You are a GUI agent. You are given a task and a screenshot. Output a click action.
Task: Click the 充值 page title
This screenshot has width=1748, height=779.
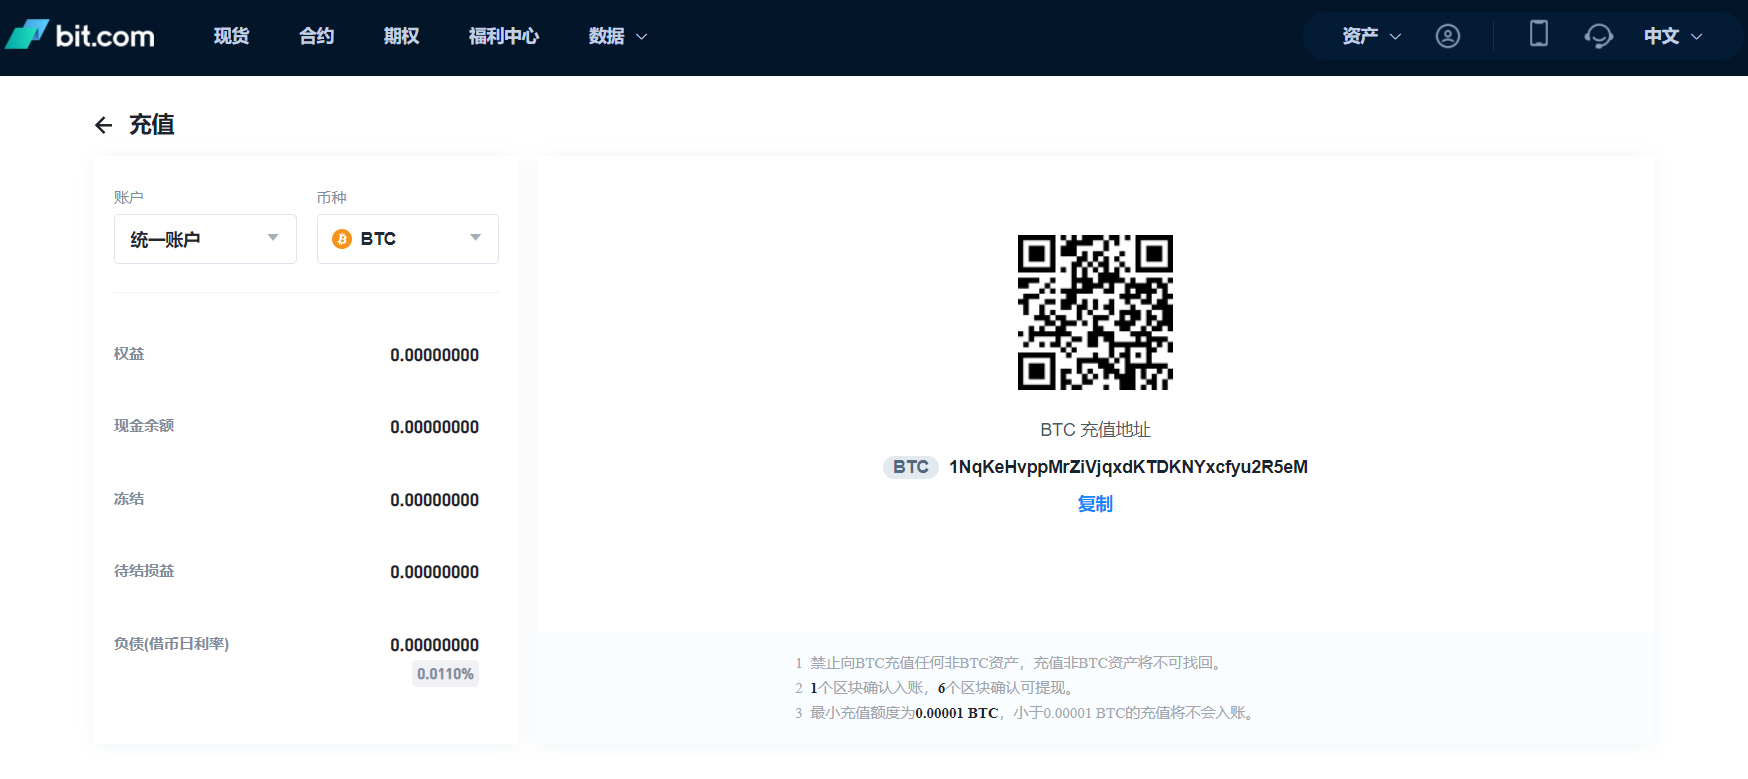pyautogui.click(x=152, y=125)
